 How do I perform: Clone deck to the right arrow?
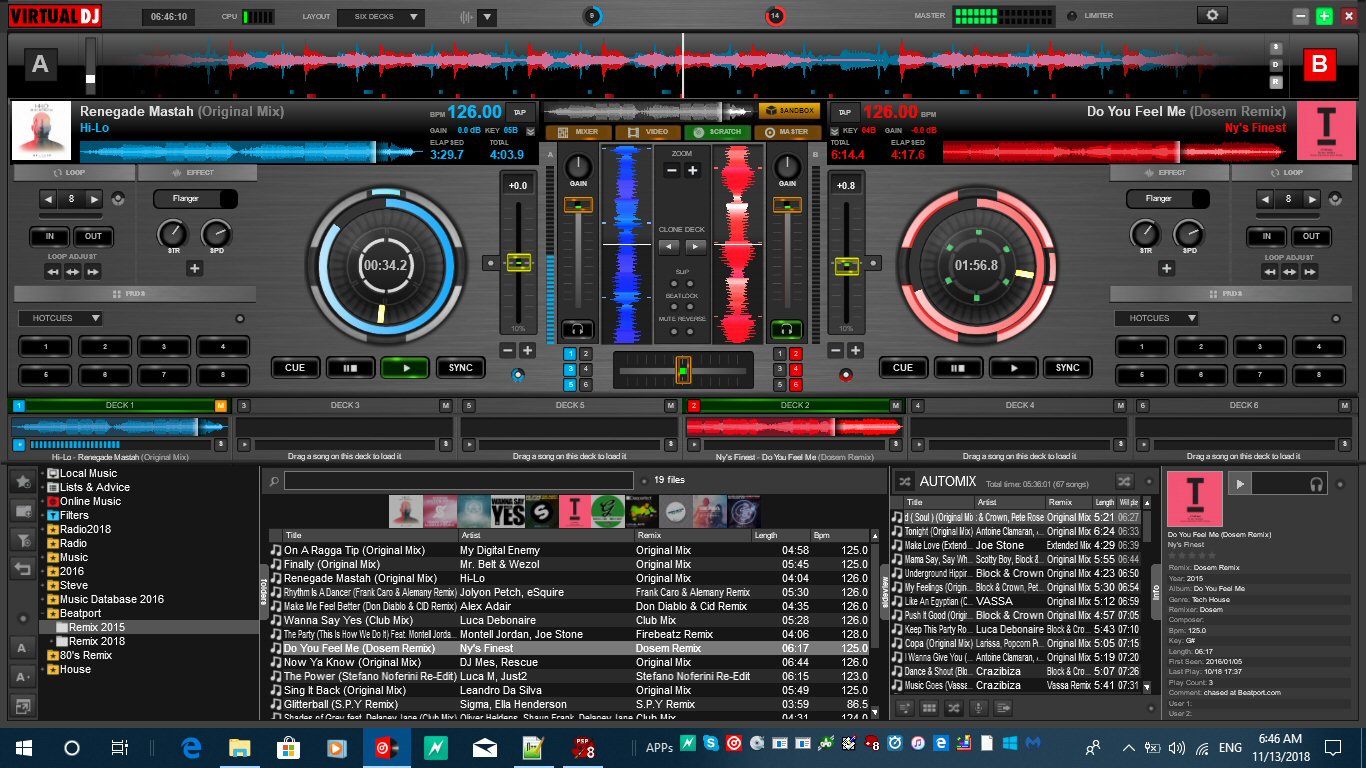695,246
